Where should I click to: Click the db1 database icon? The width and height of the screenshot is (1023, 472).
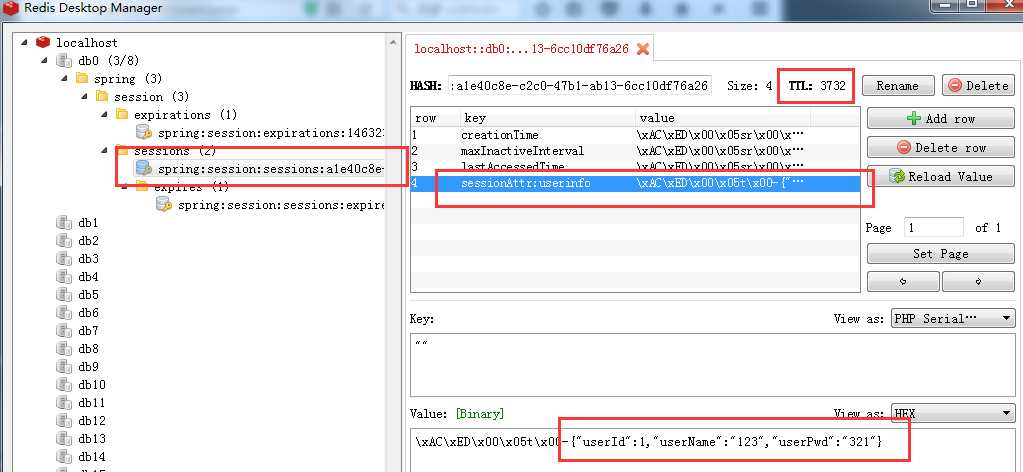point(64,223)
